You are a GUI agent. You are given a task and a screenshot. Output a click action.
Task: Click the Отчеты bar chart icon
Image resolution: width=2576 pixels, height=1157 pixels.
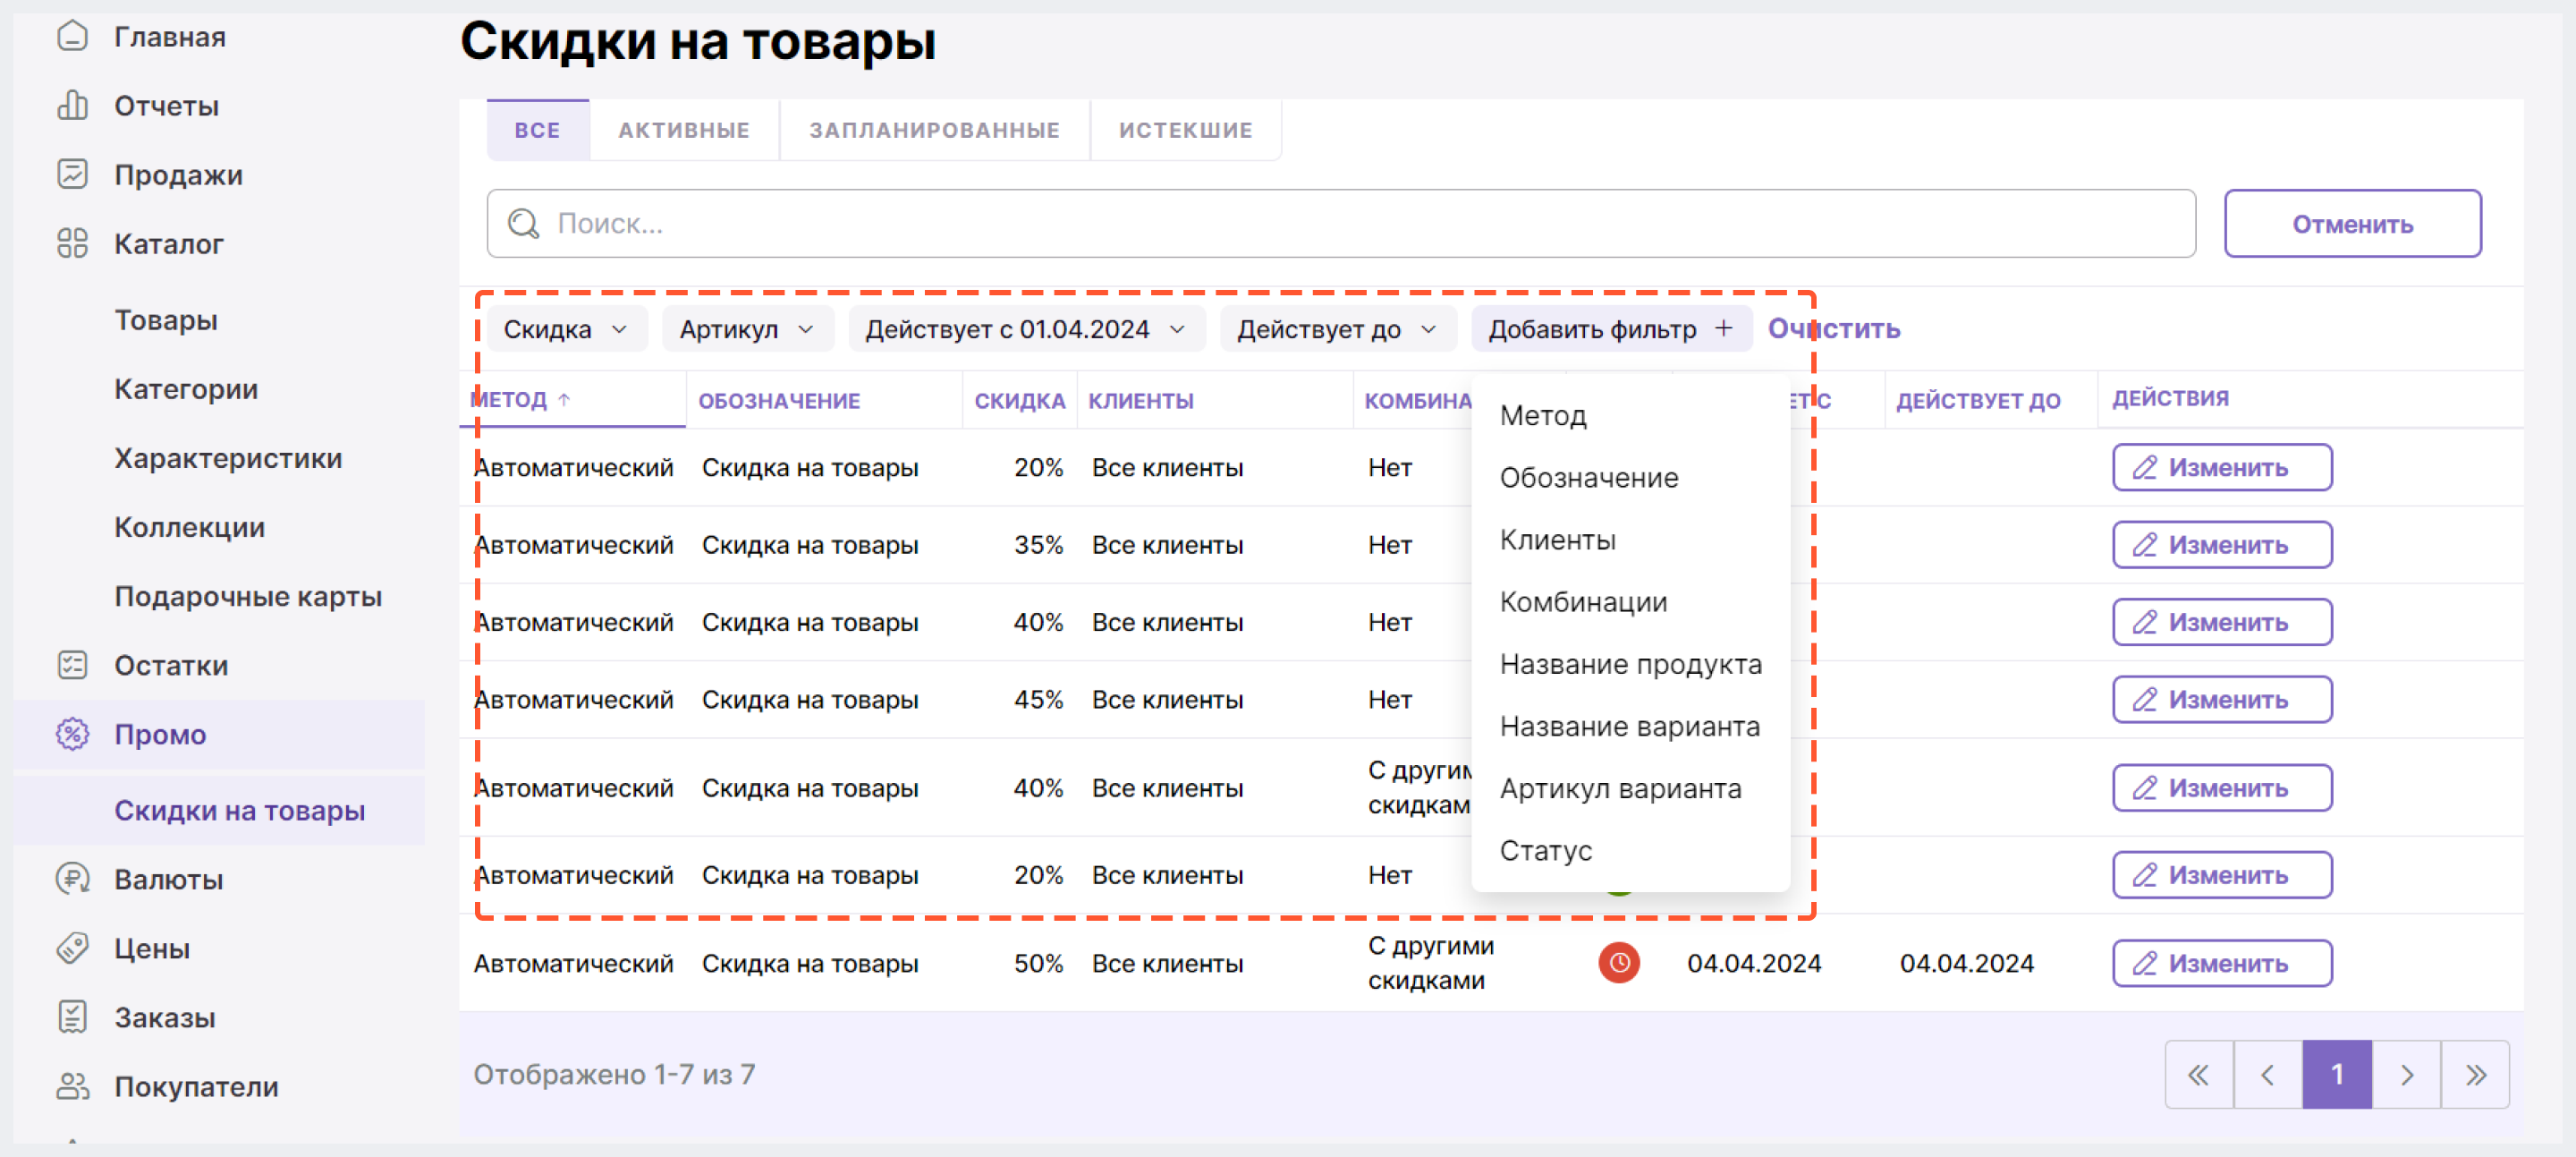click(72, 105)
